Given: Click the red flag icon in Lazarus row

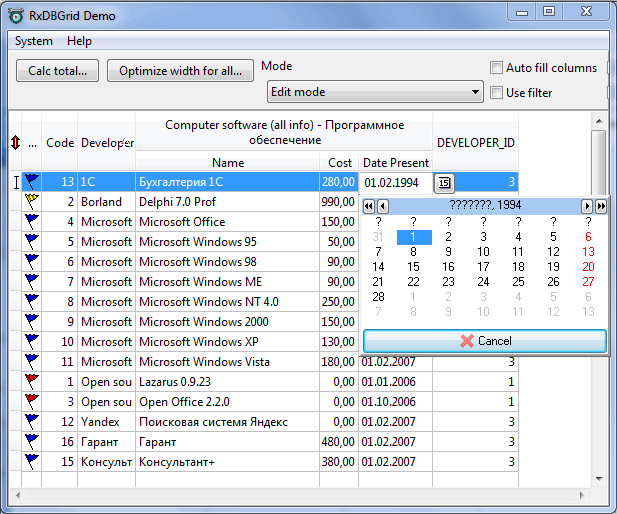Looking at the screenshot, I should click(x=31, y=382).
